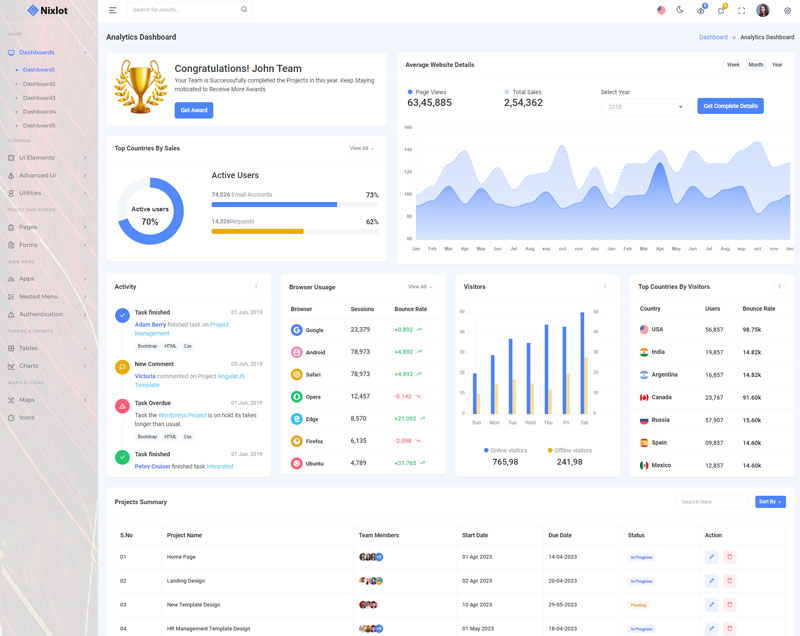This screenshot has height=636, width=800.
Task: Click the search magnifier icon in header
Action: point(244,10)
